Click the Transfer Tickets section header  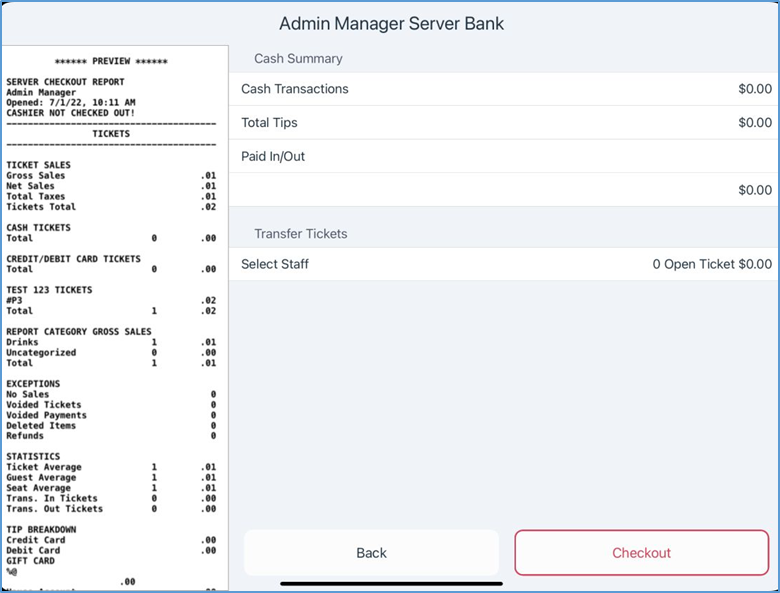300,234
